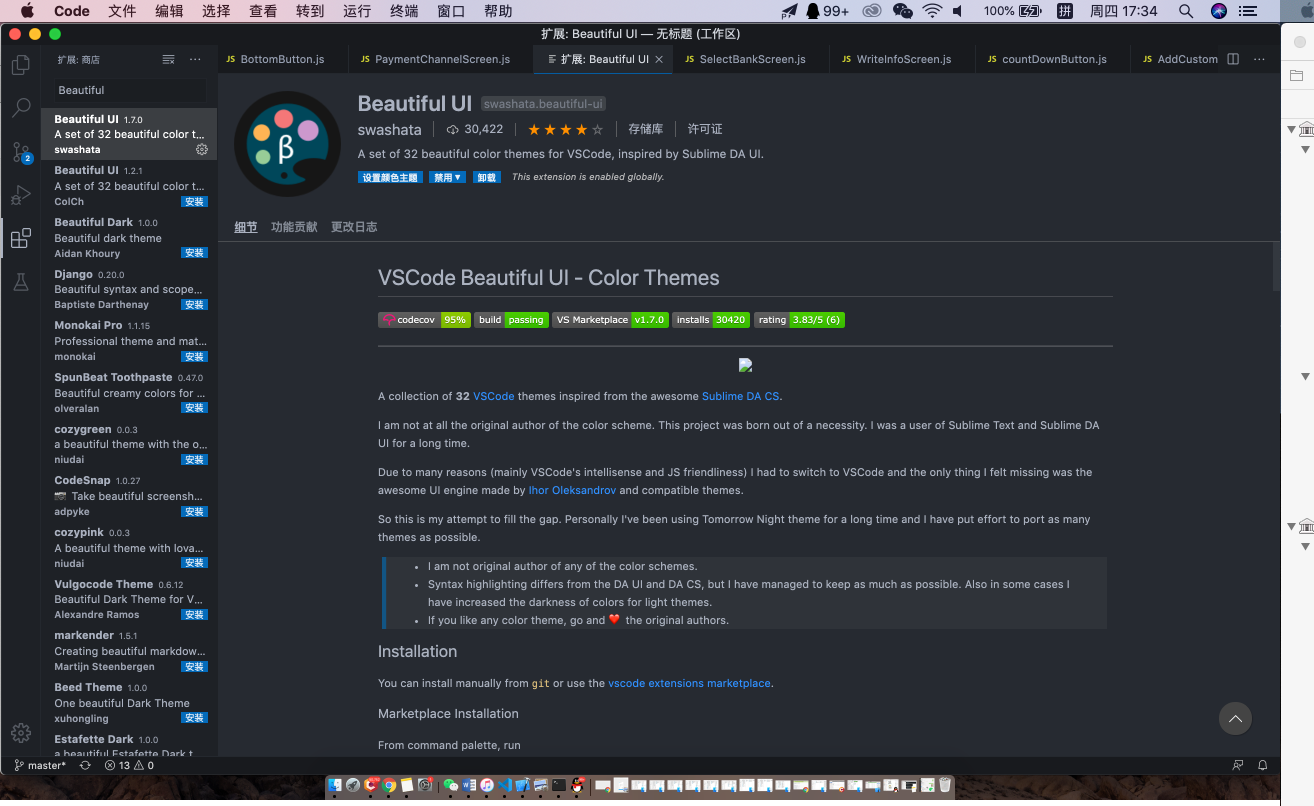This screenshot has height=806, width=1314.
Task: Open the 许可证 license link
Action: [x=705, y=129]
